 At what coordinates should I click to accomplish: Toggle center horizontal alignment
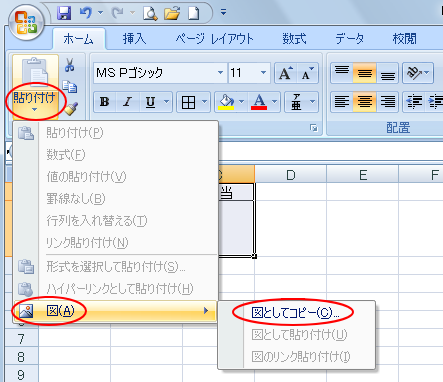[x=365, y=102]
